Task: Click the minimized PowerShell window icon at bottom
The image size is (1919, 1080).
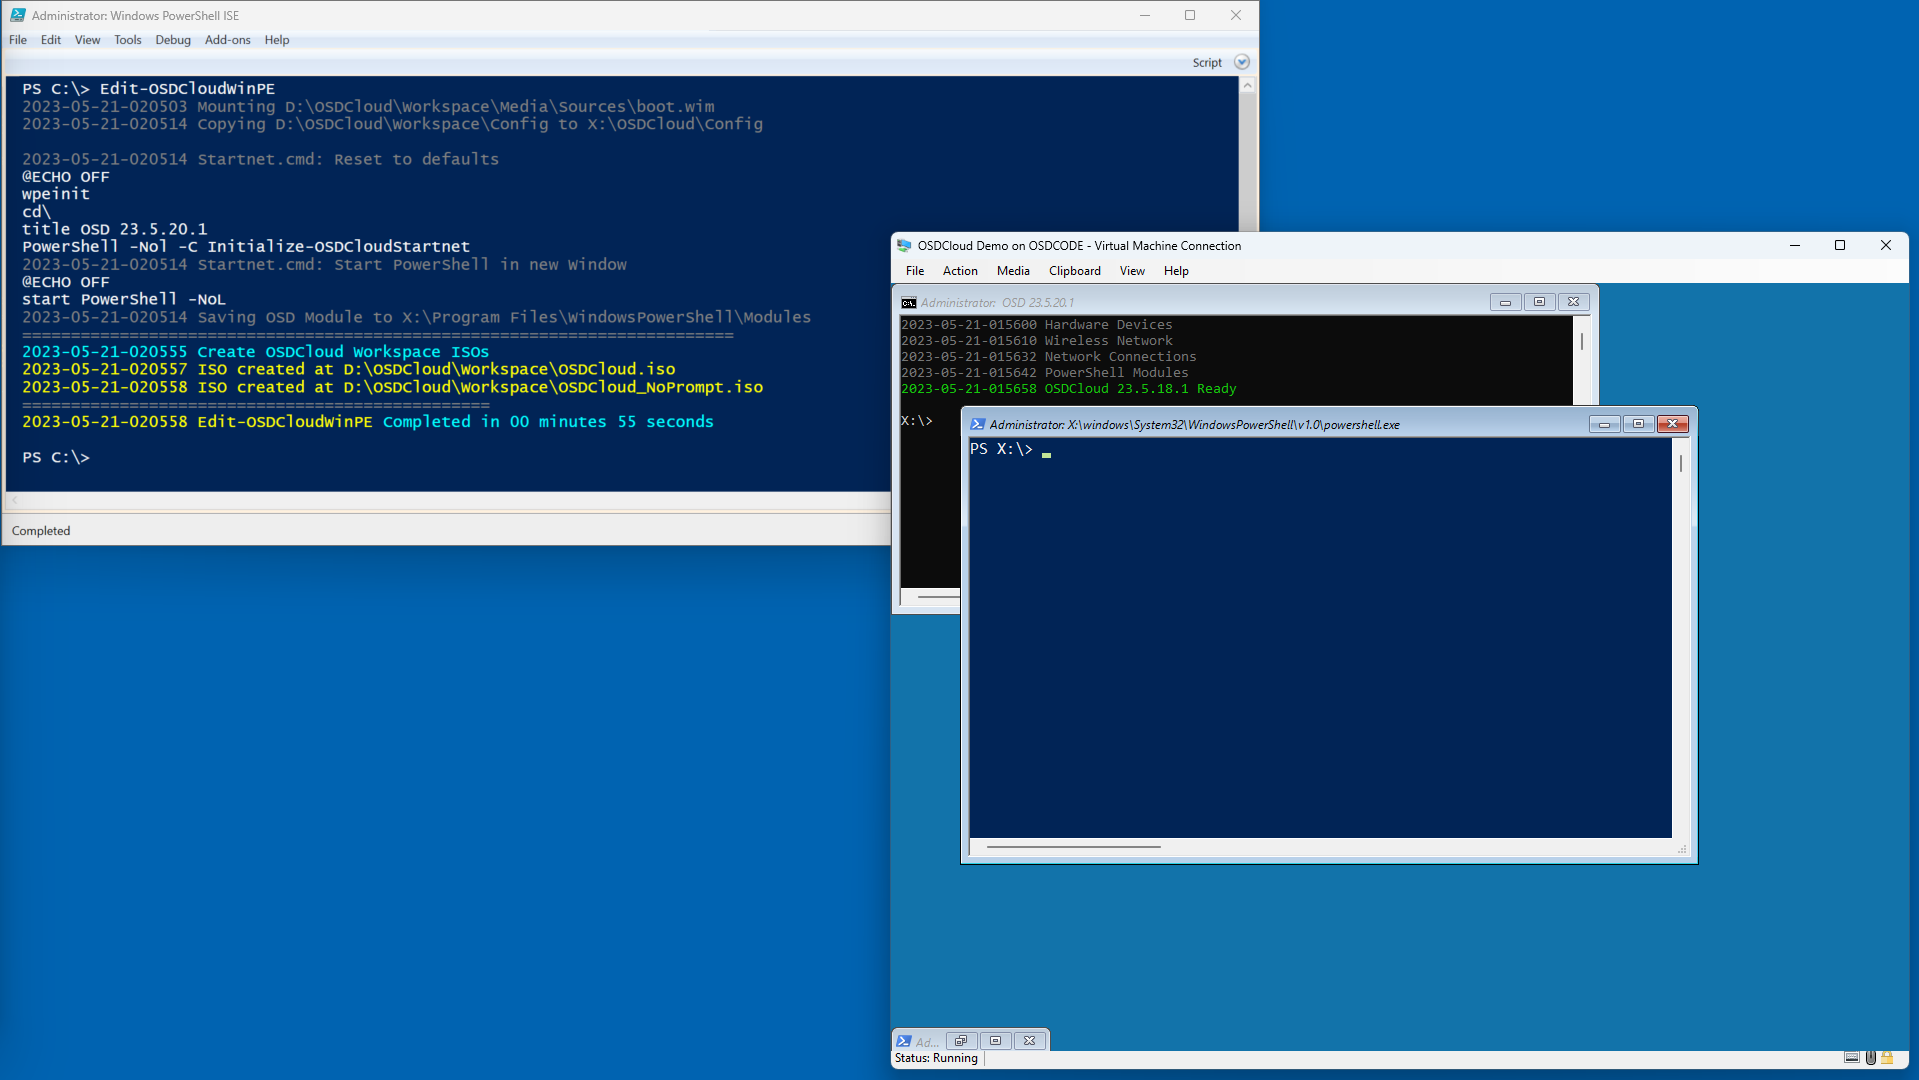Action: pos(904,1041)
